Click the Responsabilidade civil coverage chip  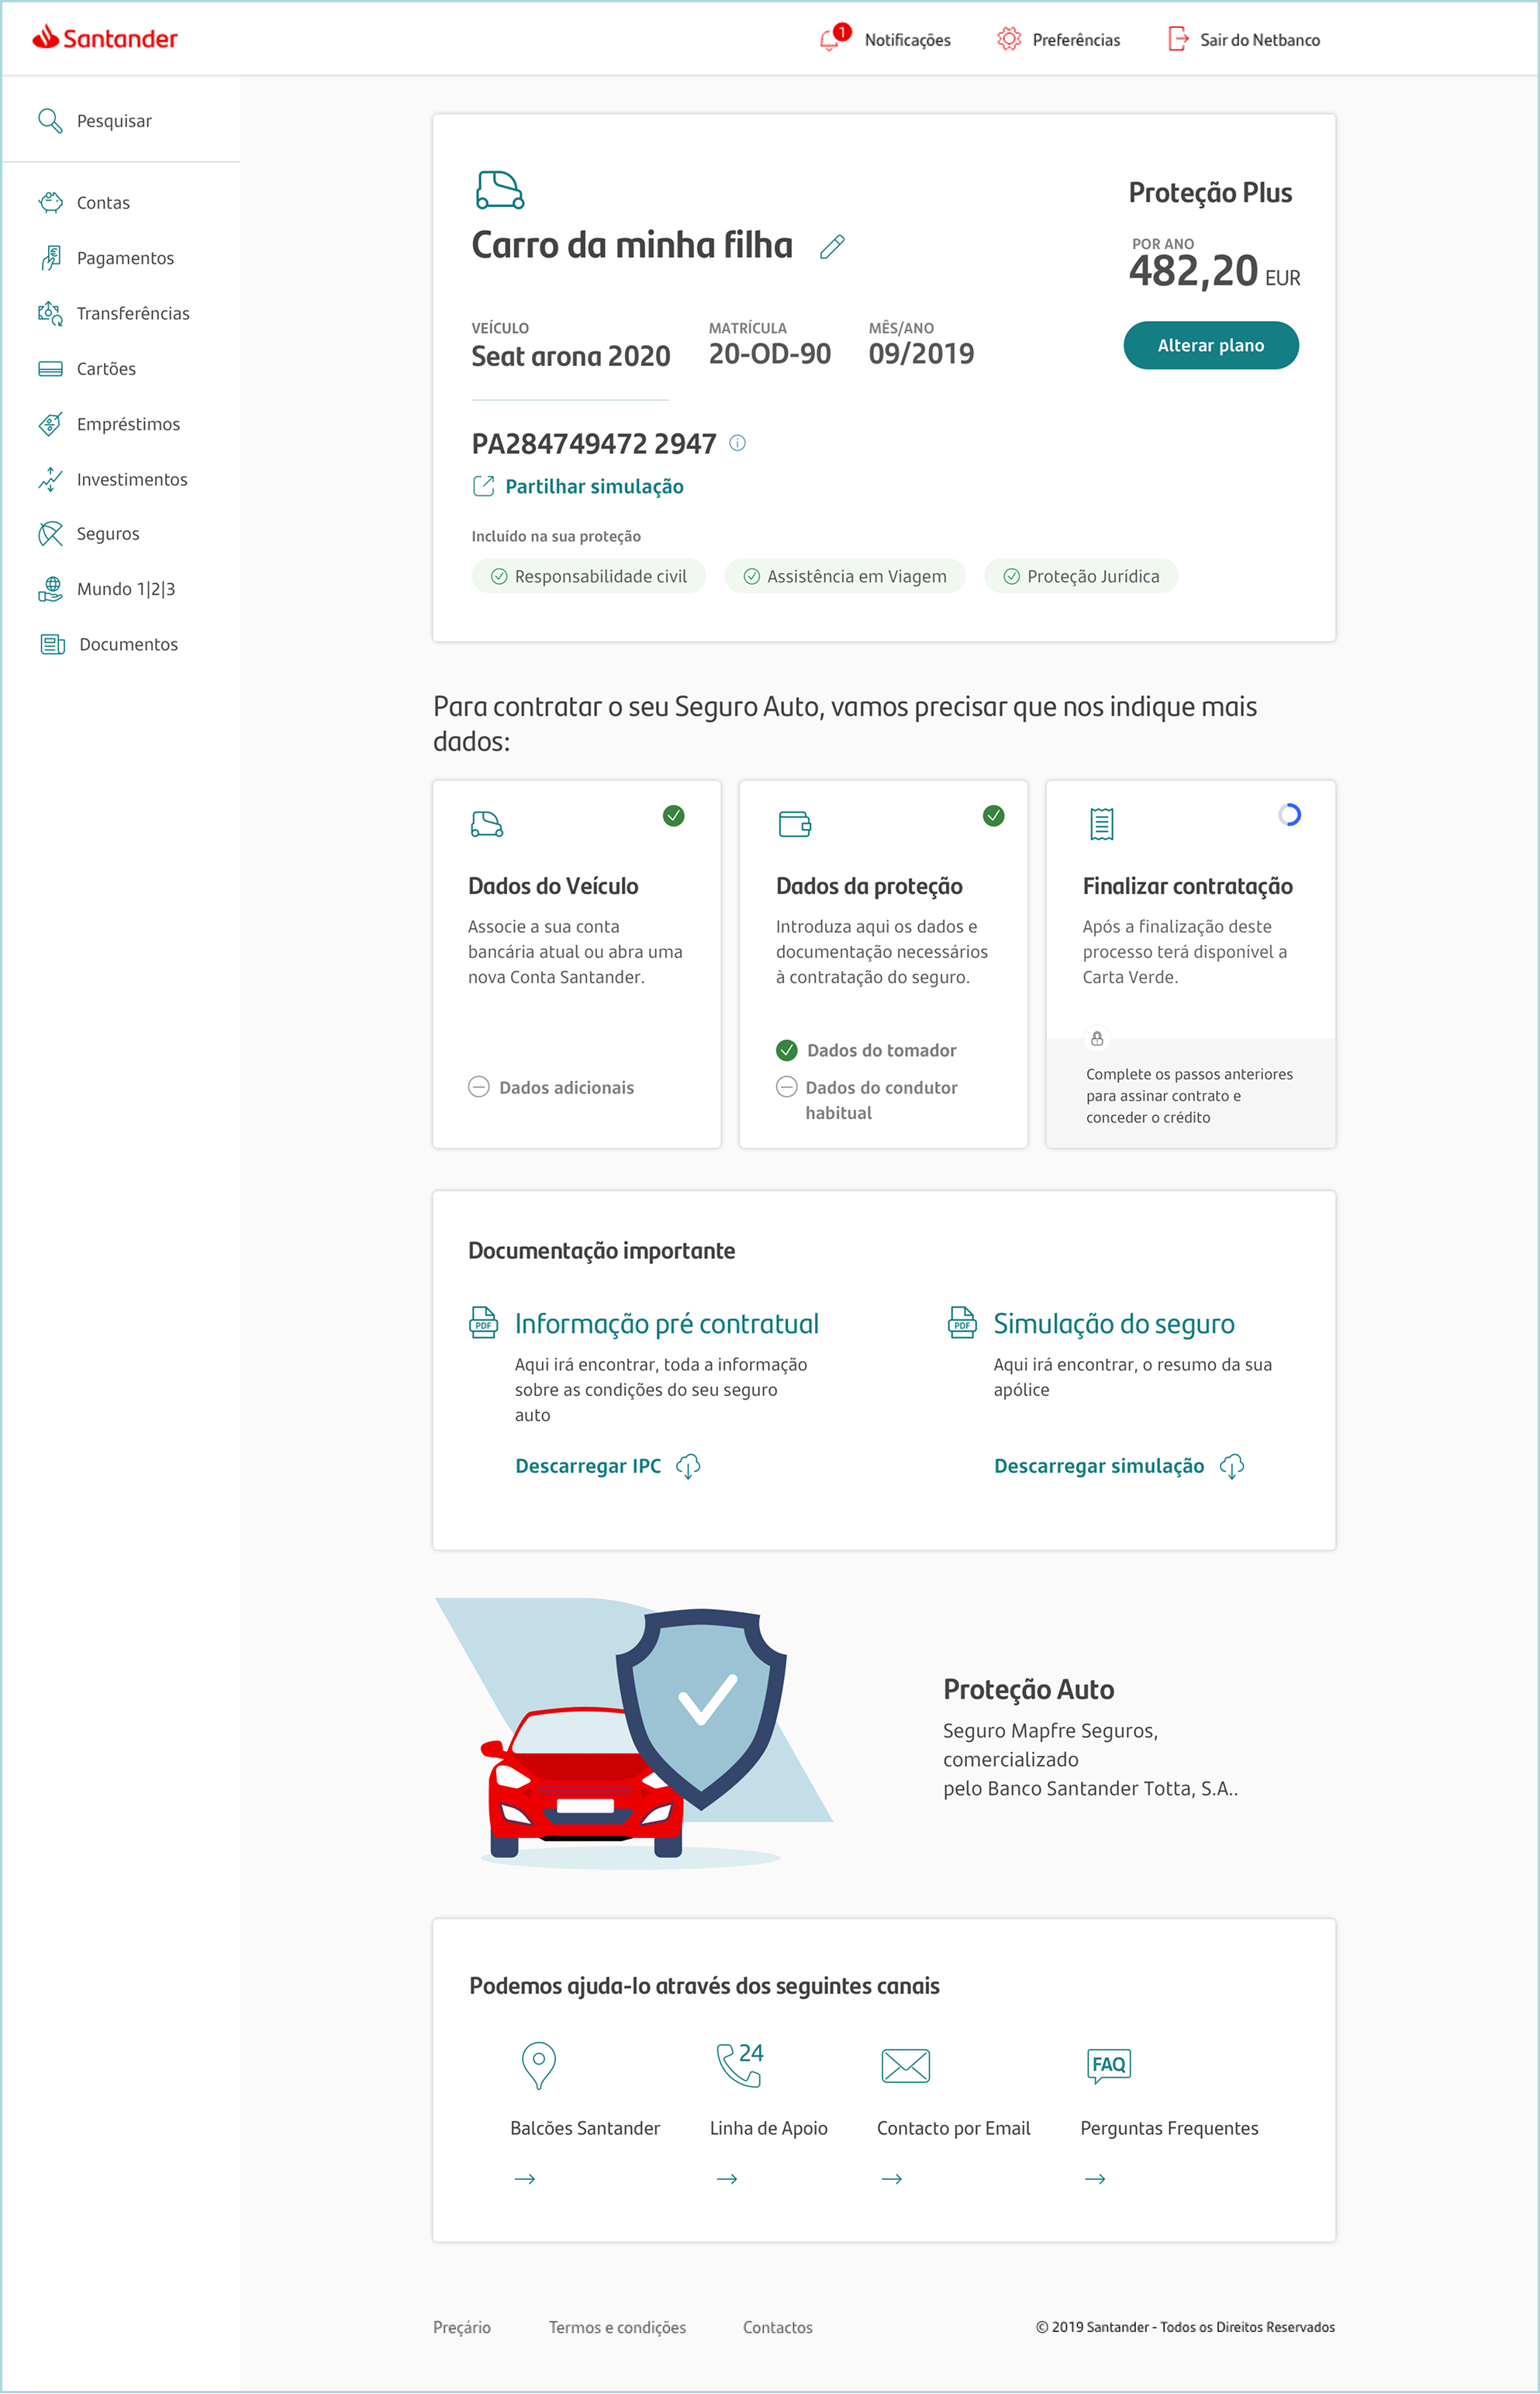(x=589, y=576)
